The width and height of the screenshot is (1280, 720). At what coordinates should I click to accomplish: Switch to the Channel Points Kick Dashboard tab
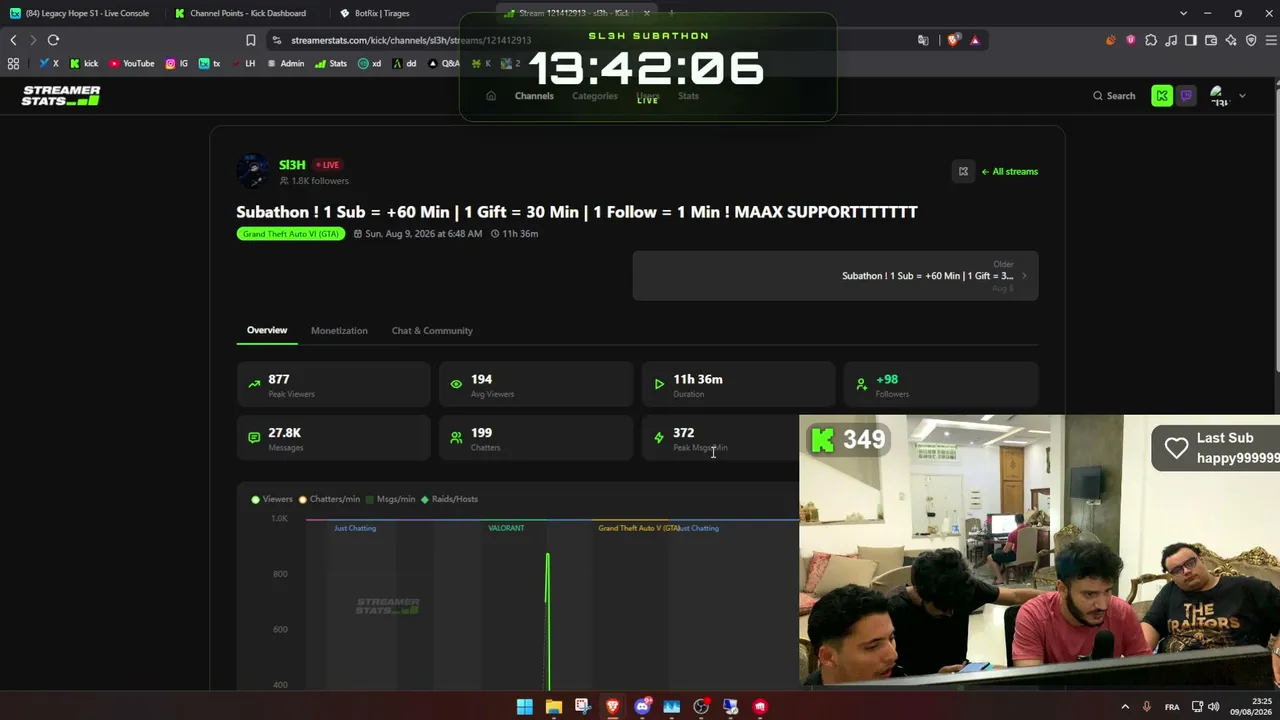click(241, 13)
